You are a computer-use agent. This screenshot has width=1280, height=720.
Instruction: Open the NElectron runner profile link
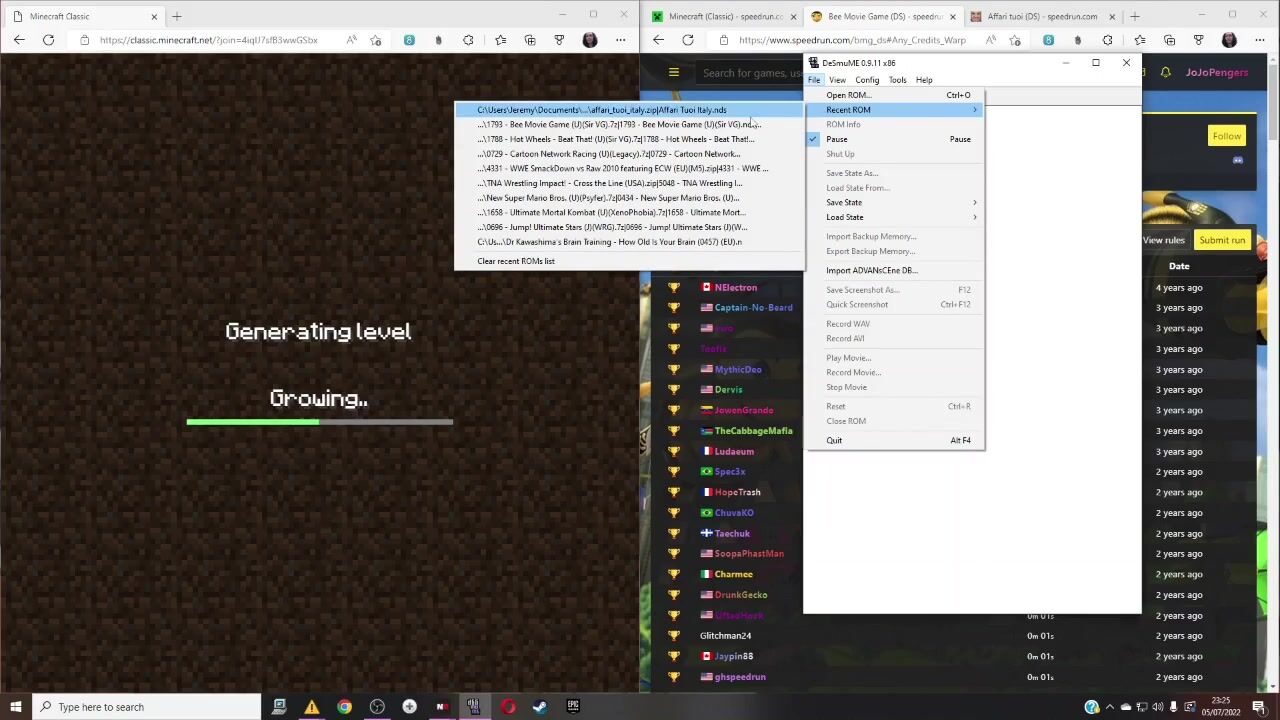735,288
